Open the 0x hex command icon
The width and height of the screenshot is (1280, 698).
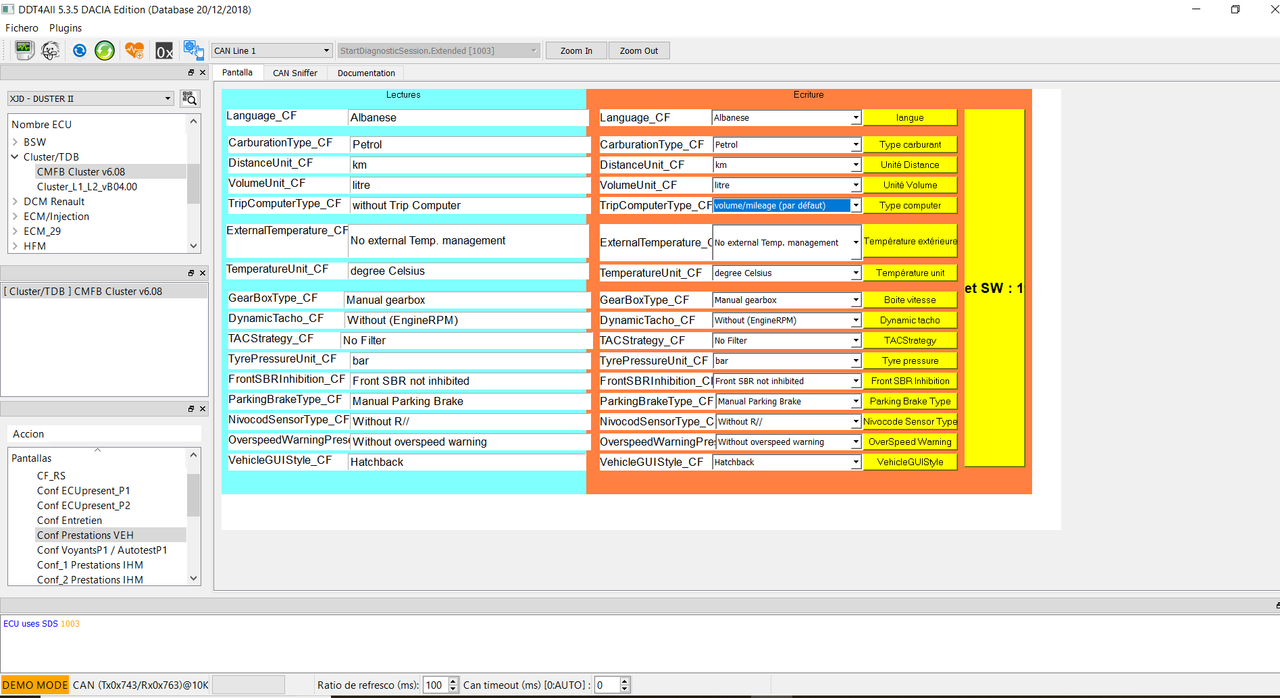click(164, 50)
